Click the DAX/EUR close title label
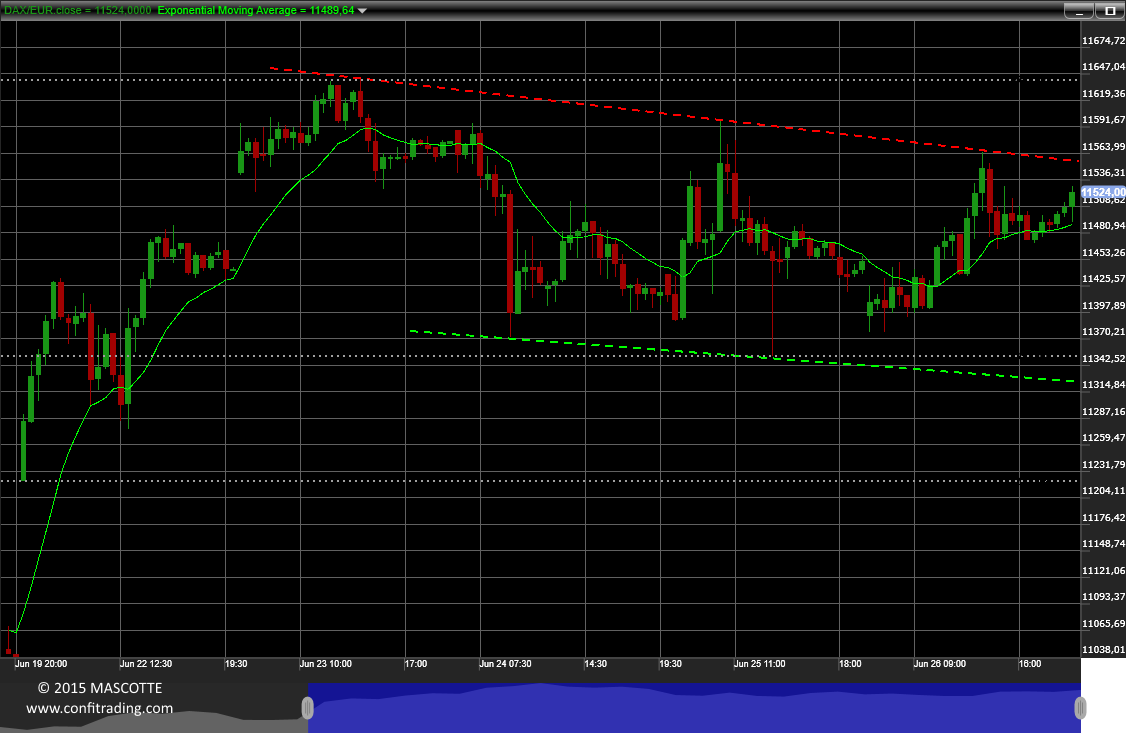 click(x=78, y=11)
